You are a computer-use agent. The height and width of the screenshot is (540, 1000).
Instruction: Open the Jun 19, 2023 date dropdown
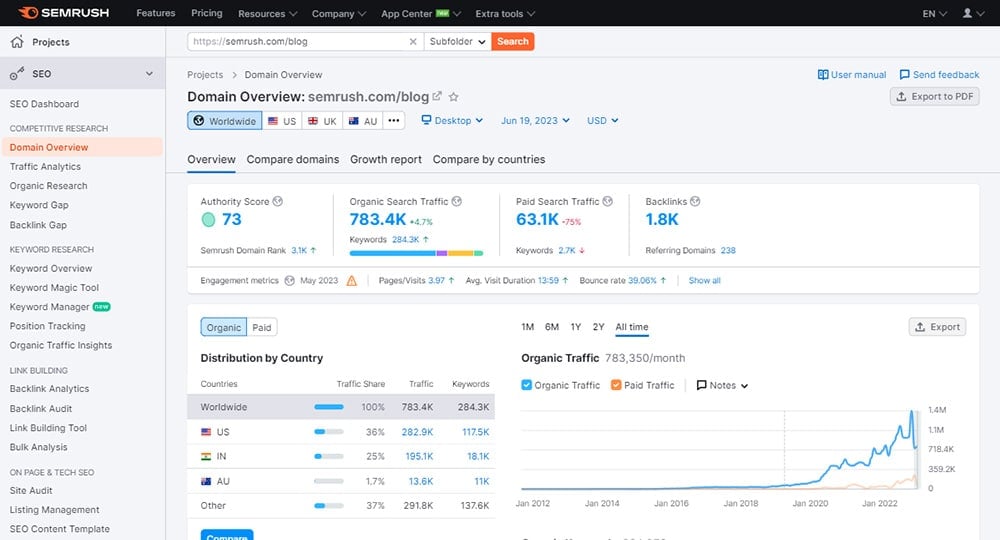pyautogui.click(x=535, y=120)
